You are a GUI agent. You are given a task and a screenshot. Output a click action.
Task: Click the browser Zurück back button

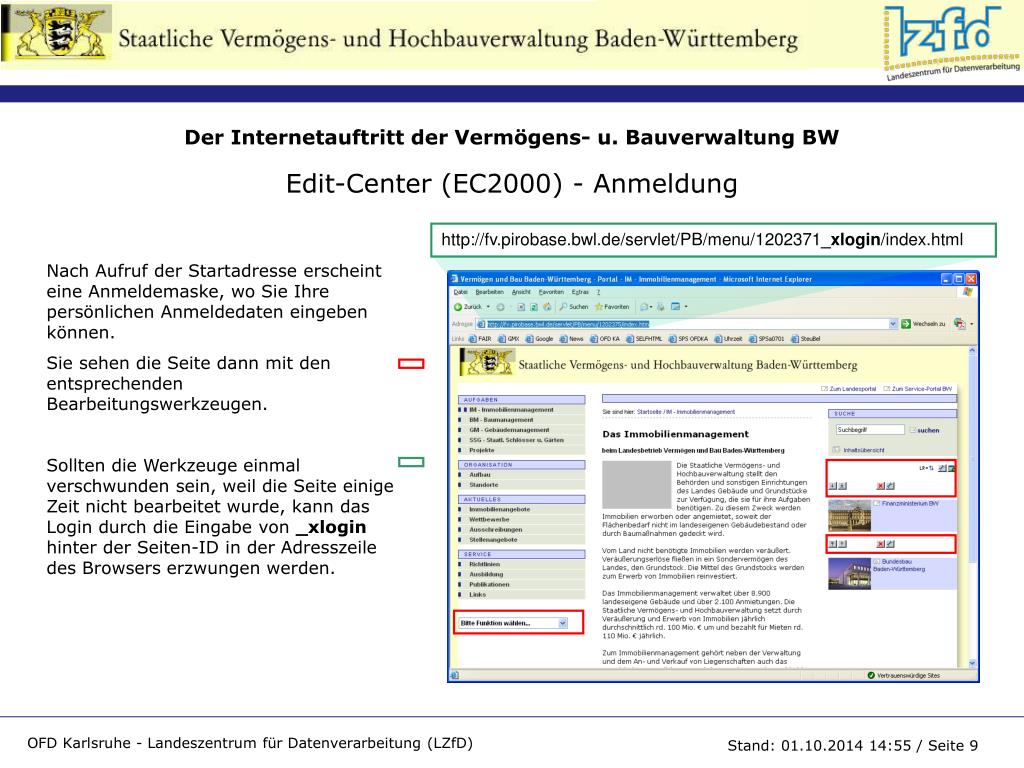point(468,307)
